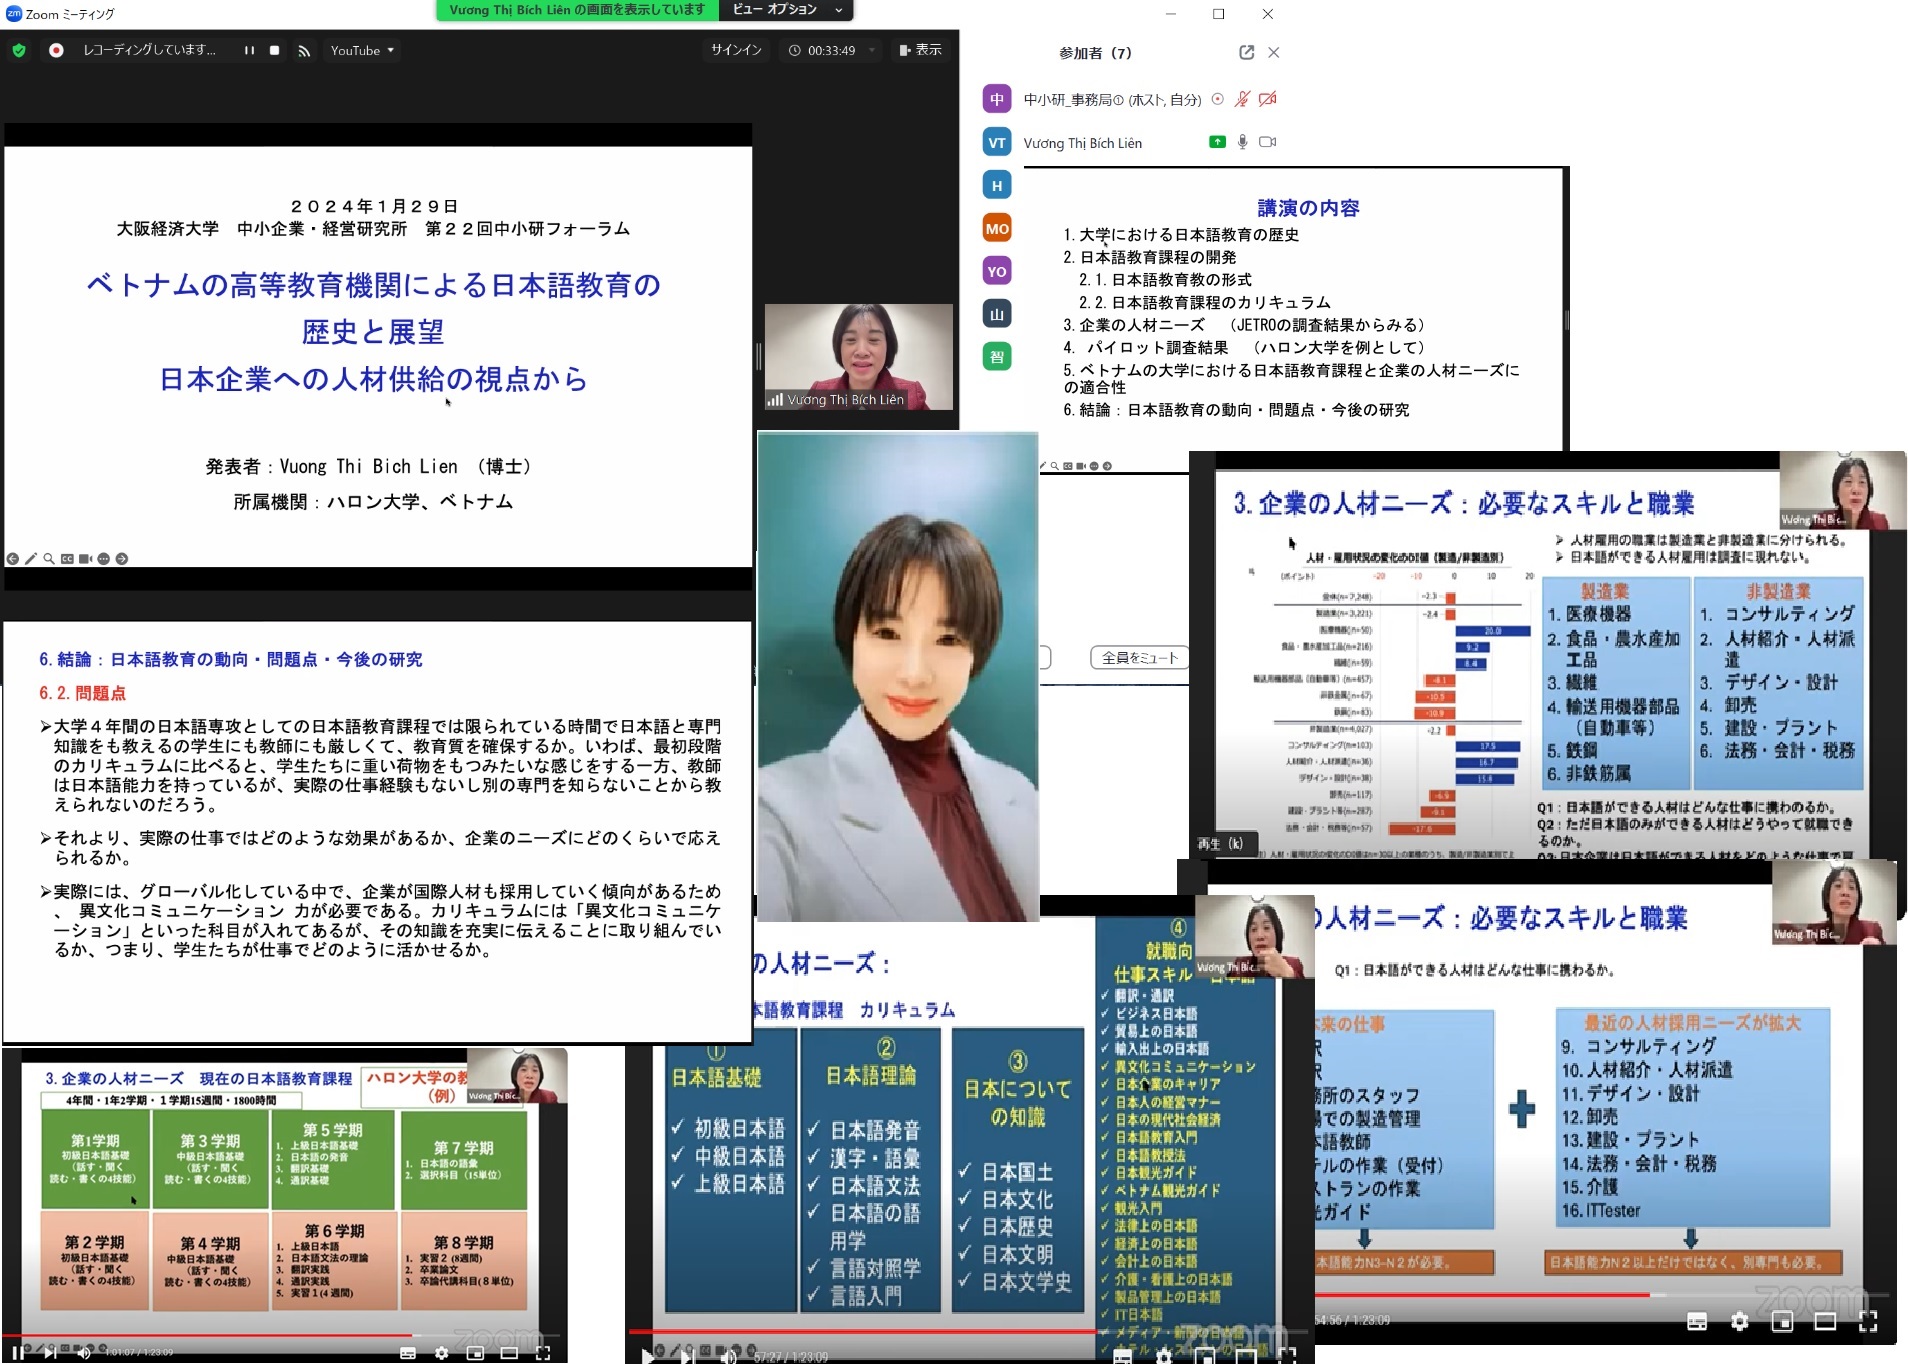Click the next slide arrow under the title slide
1908x1364 pixels.
coord(122,559)
